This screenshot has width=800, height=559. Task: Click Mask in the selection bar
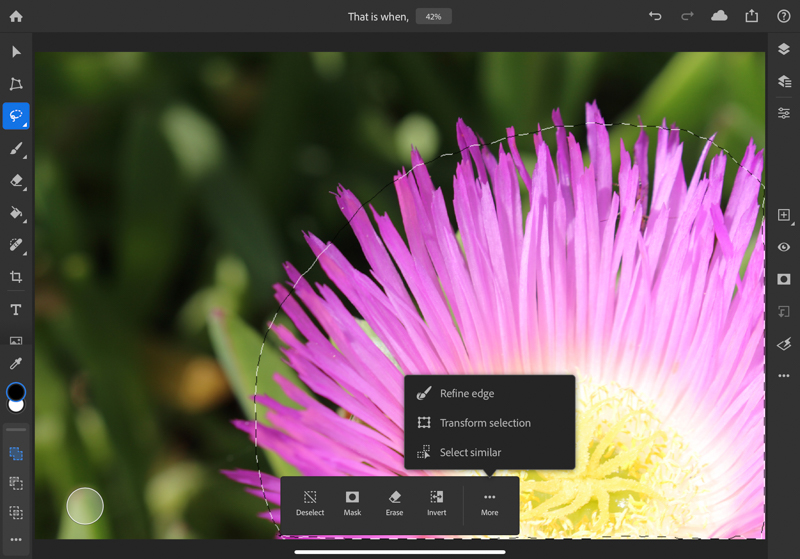tap(352, 503)
